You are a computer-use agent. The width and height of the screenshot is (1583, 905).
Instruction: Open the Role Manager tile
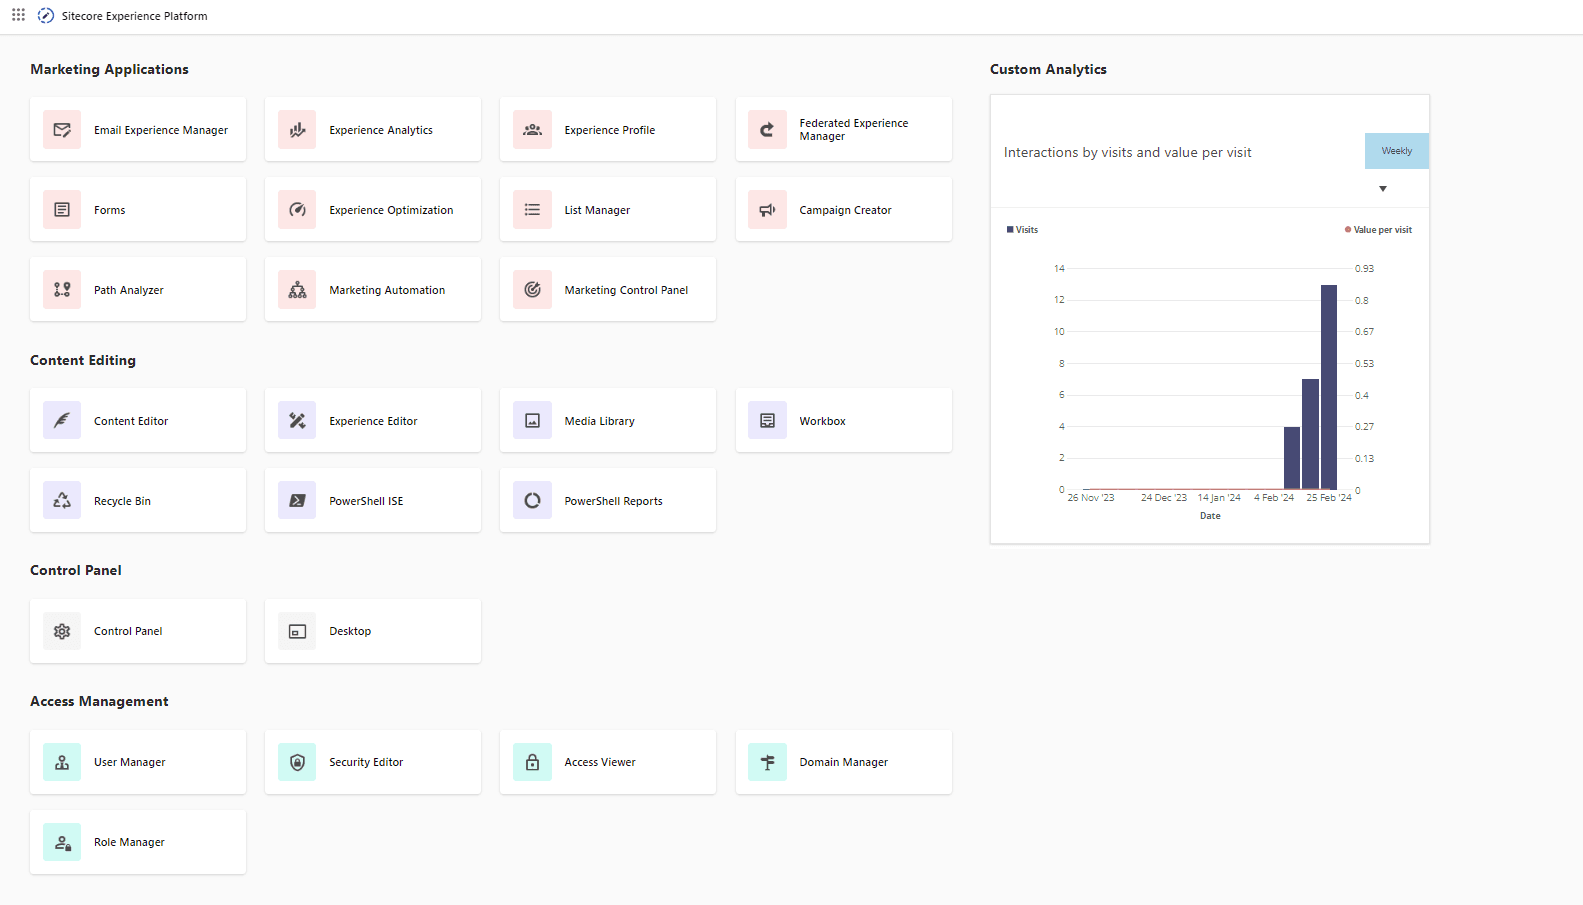[138, 842]
